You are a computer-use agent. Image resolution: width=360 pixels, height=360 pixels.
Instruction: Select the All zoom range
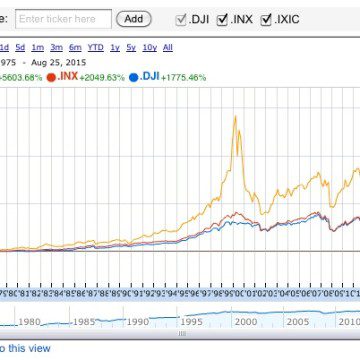168,48
